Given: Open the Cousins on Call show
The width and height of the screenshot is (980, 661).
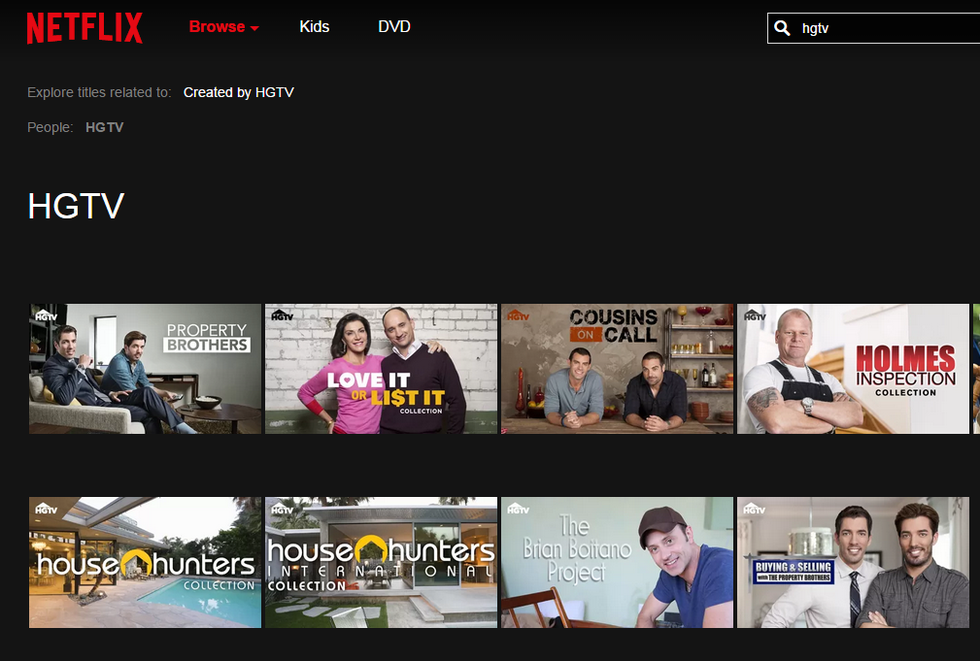Looking at the screenshot, I should [617, 369].
